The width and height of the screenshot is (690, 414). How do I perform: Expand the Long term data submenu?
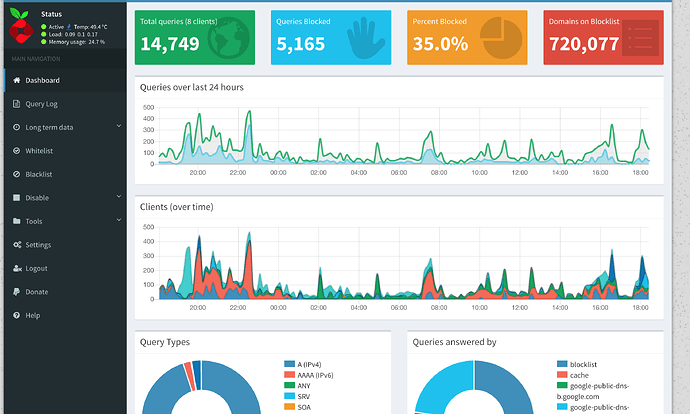pos(119,127)
